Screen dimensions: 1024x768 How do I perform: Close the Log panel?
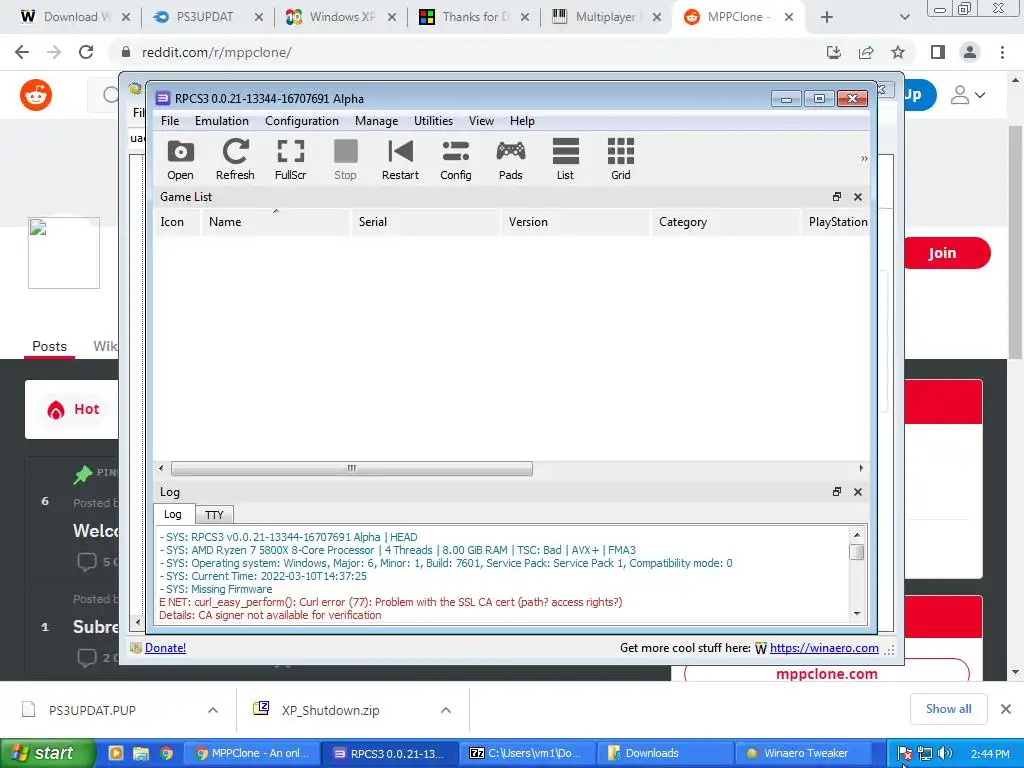pos(858,491)
